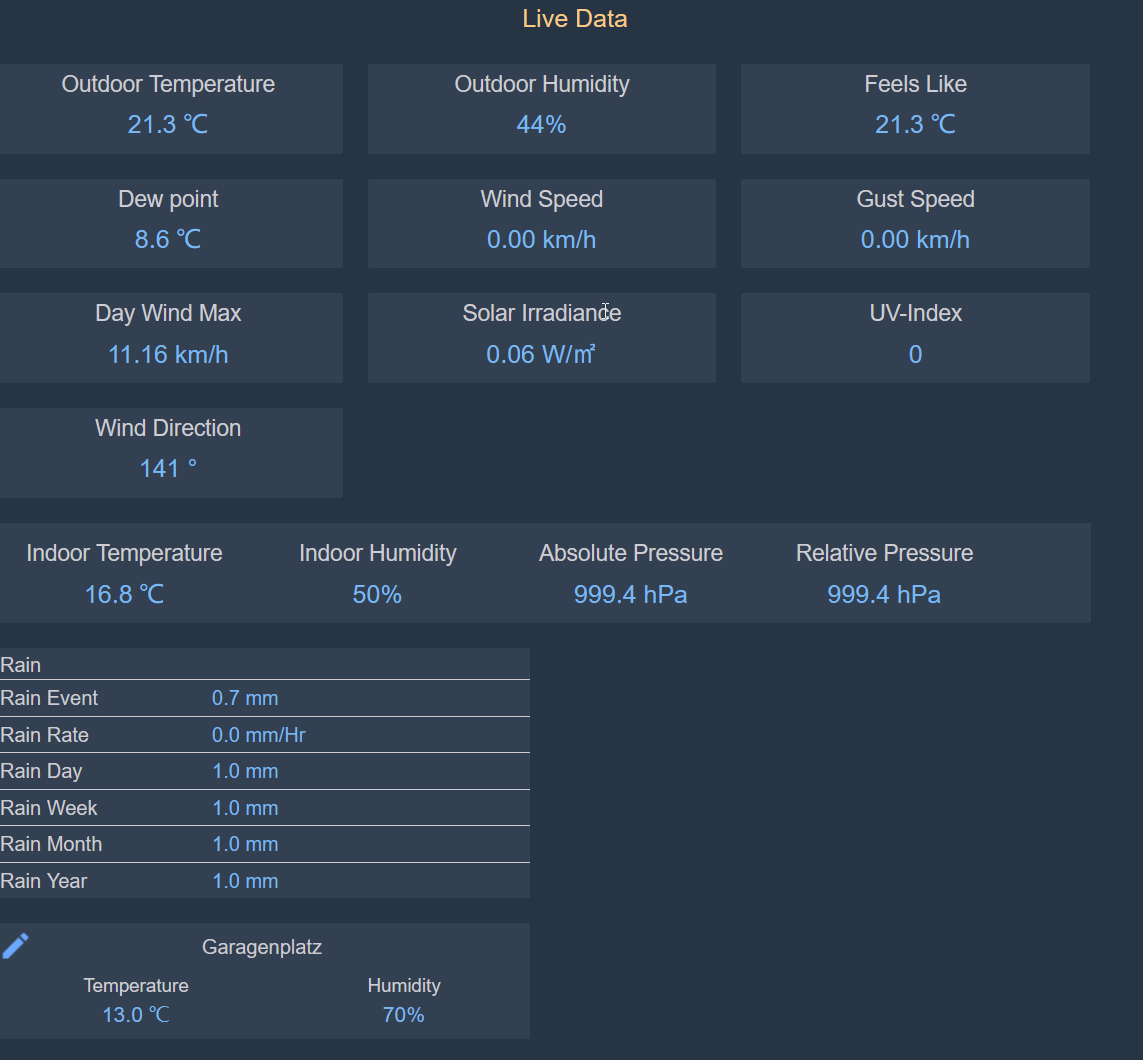Click the Live Data heading
The height and width of the screenshot is (1060, 1143).
(x=574, y=18)
